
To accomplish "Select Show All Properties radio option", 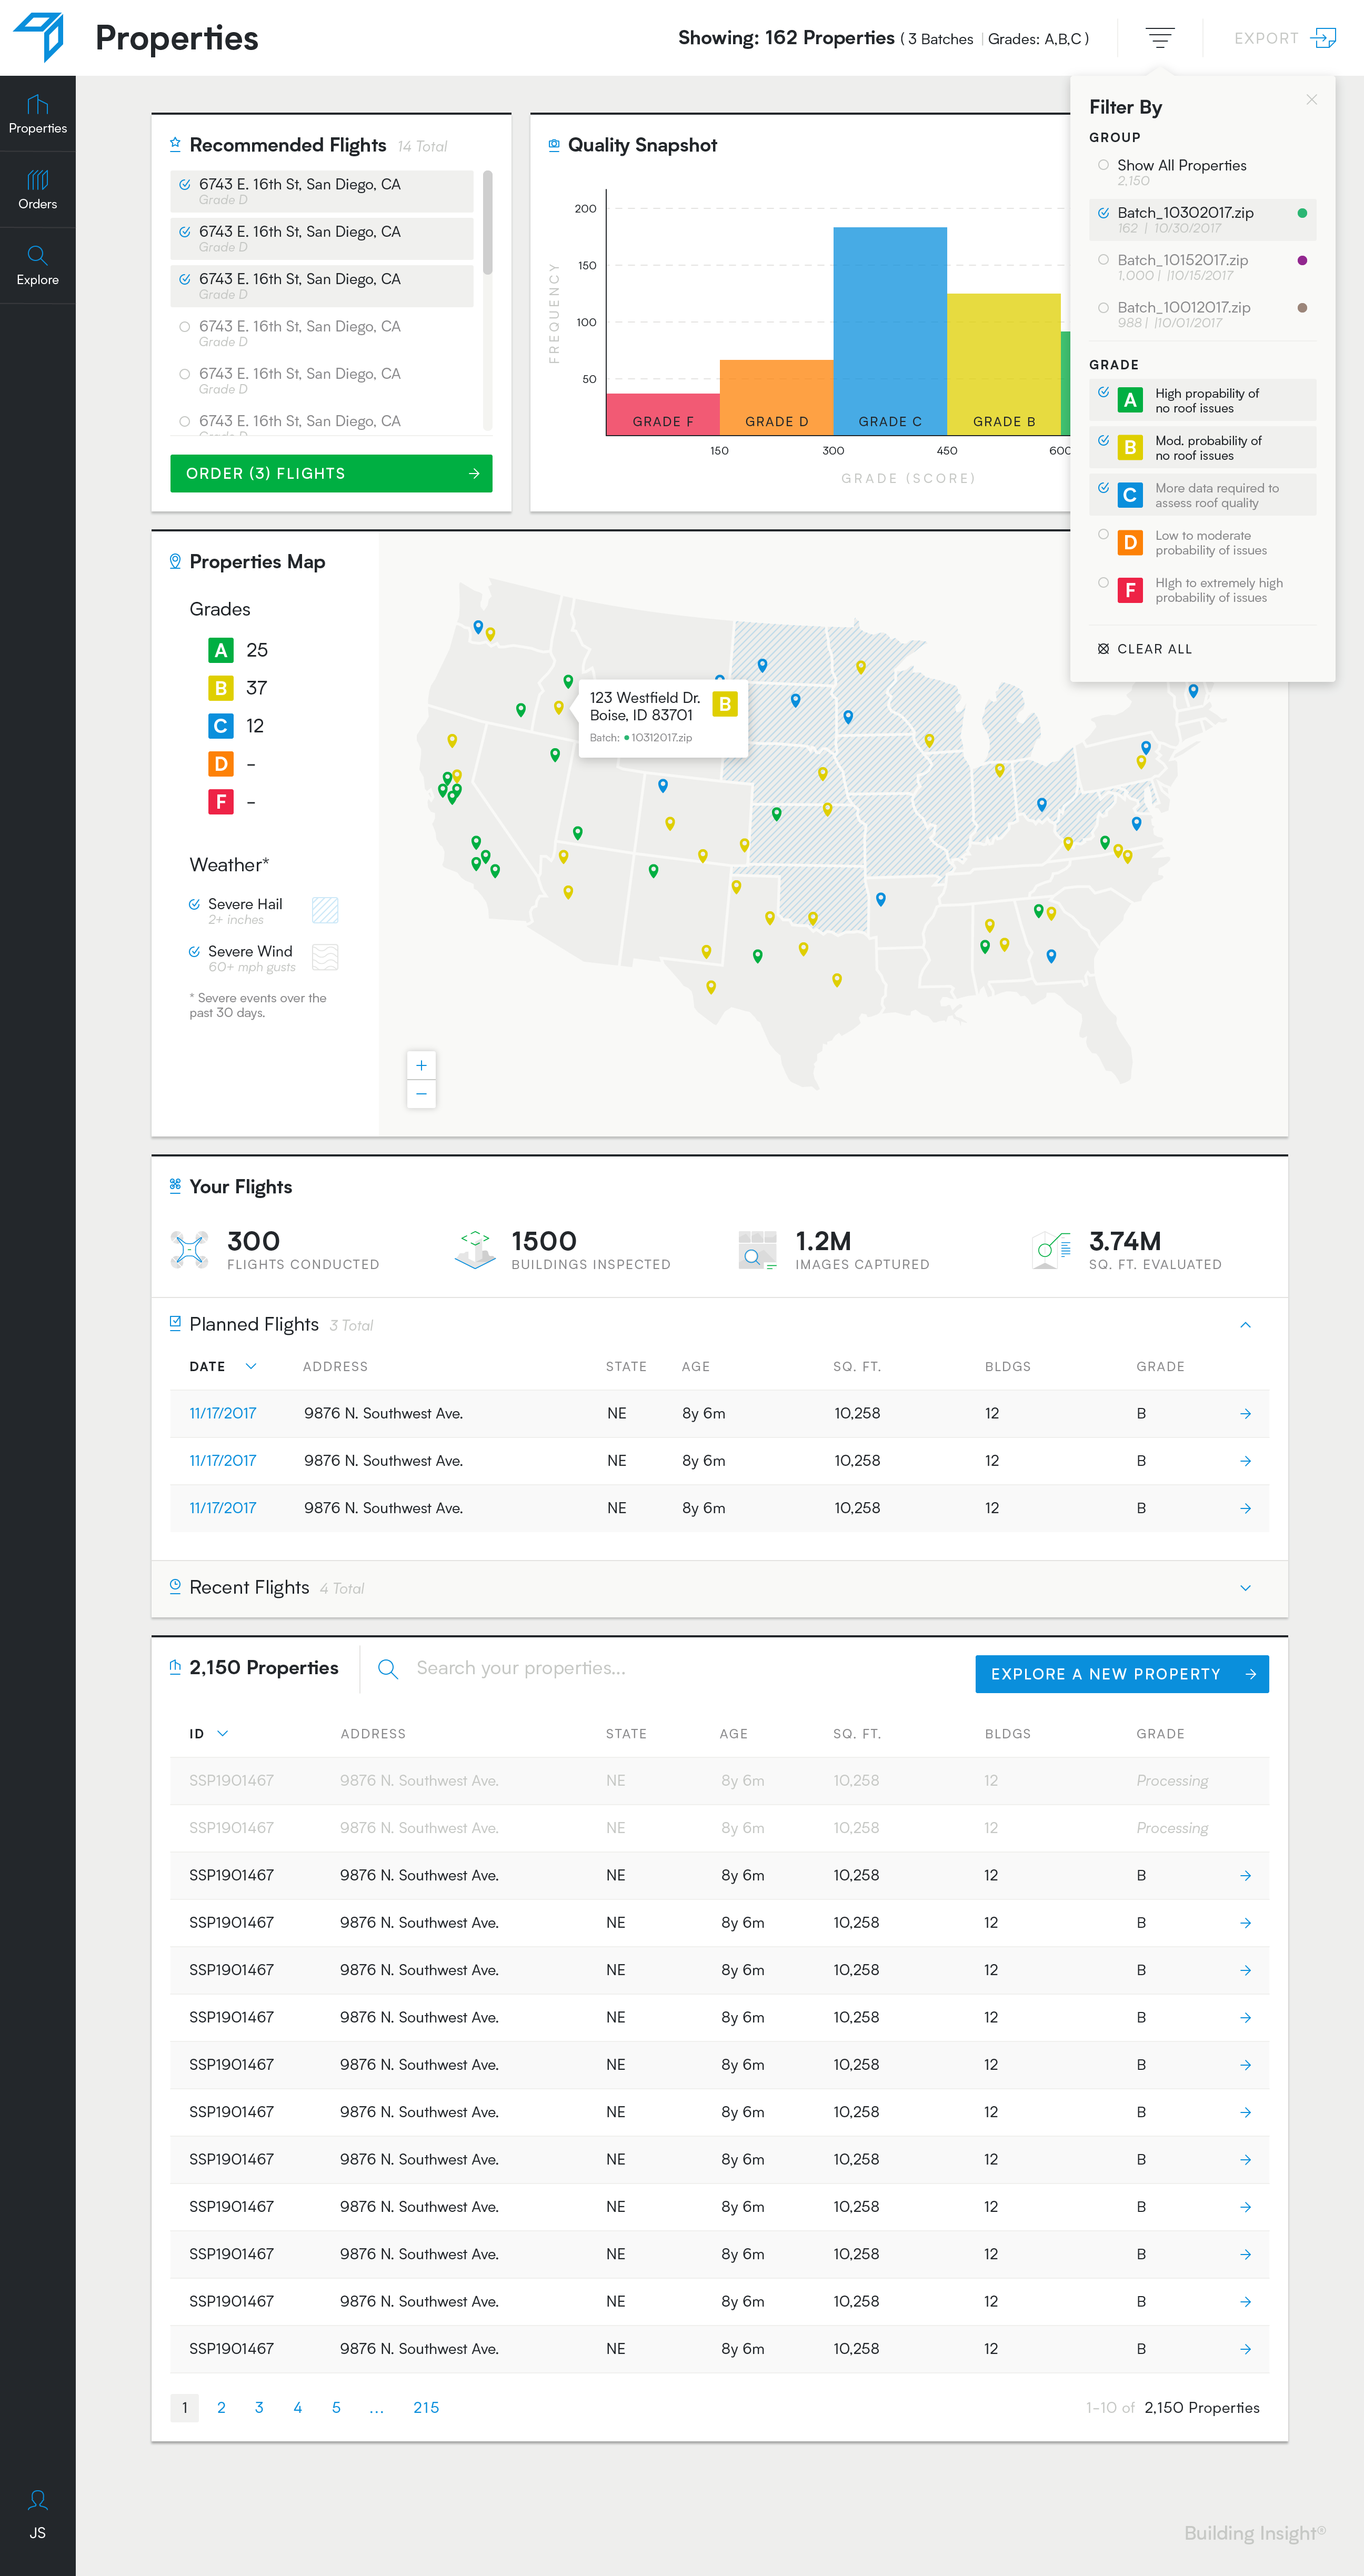I will [1103, 165].
